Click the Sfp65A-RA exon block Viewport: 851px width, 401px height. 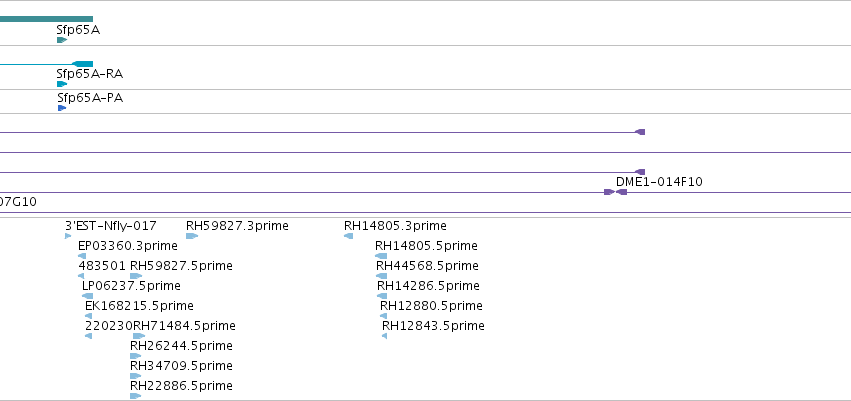pyautogui.click(x=82, y=64)
